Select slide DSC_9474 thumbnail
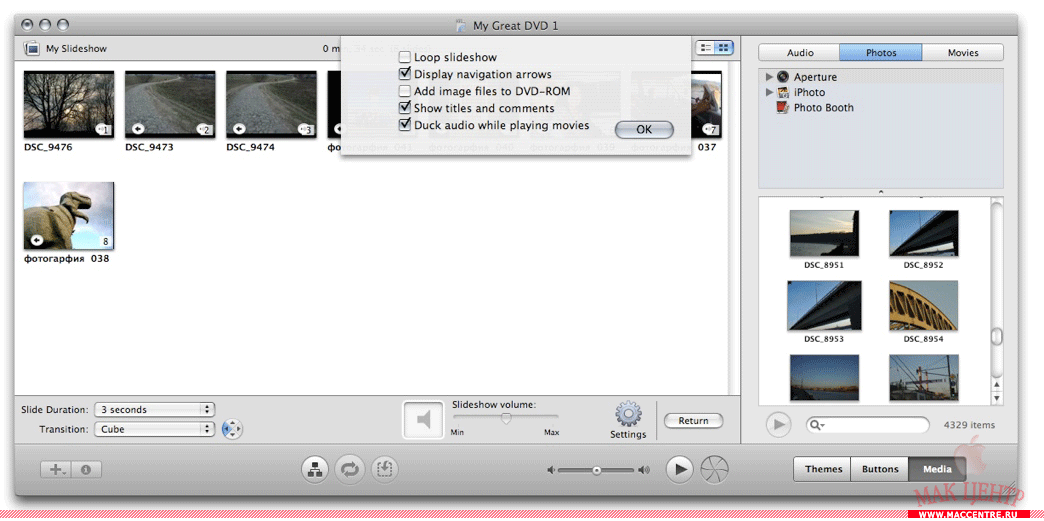 [x=271, y=105]
